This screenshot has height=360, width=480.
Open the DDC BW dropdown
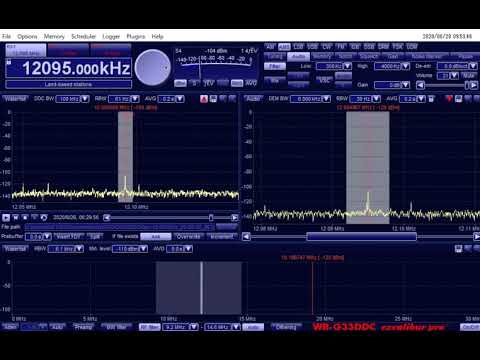(x=72, y=99)
